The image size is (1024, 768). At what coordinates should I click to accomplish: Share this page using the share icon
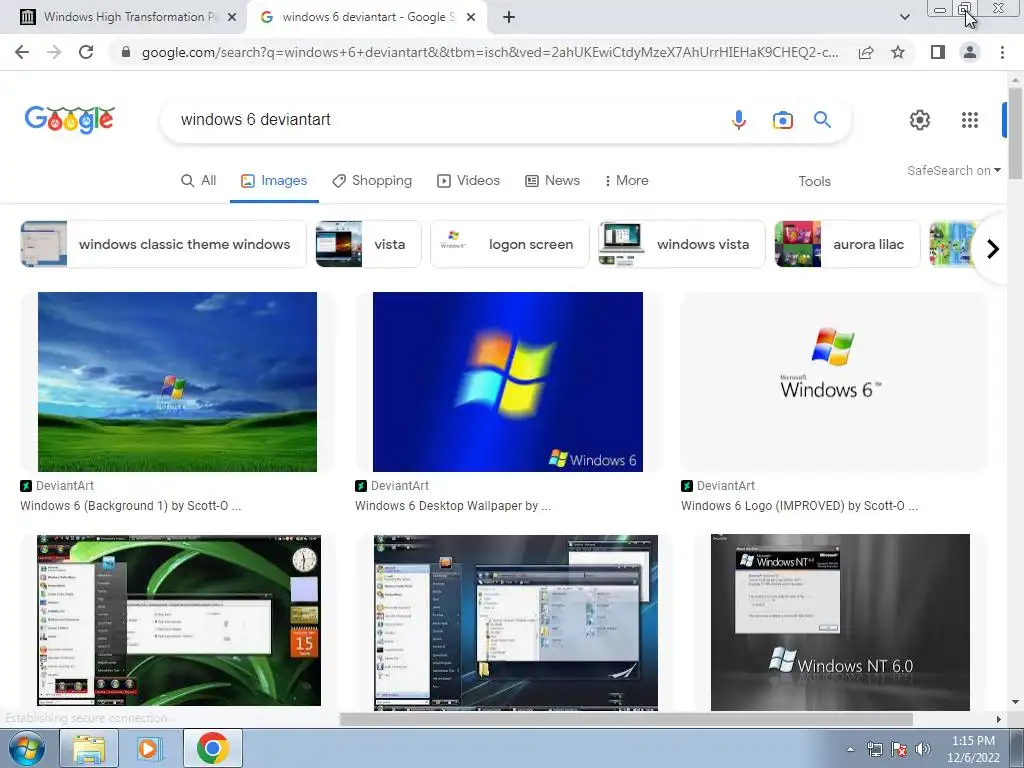[x=866, y=52]
